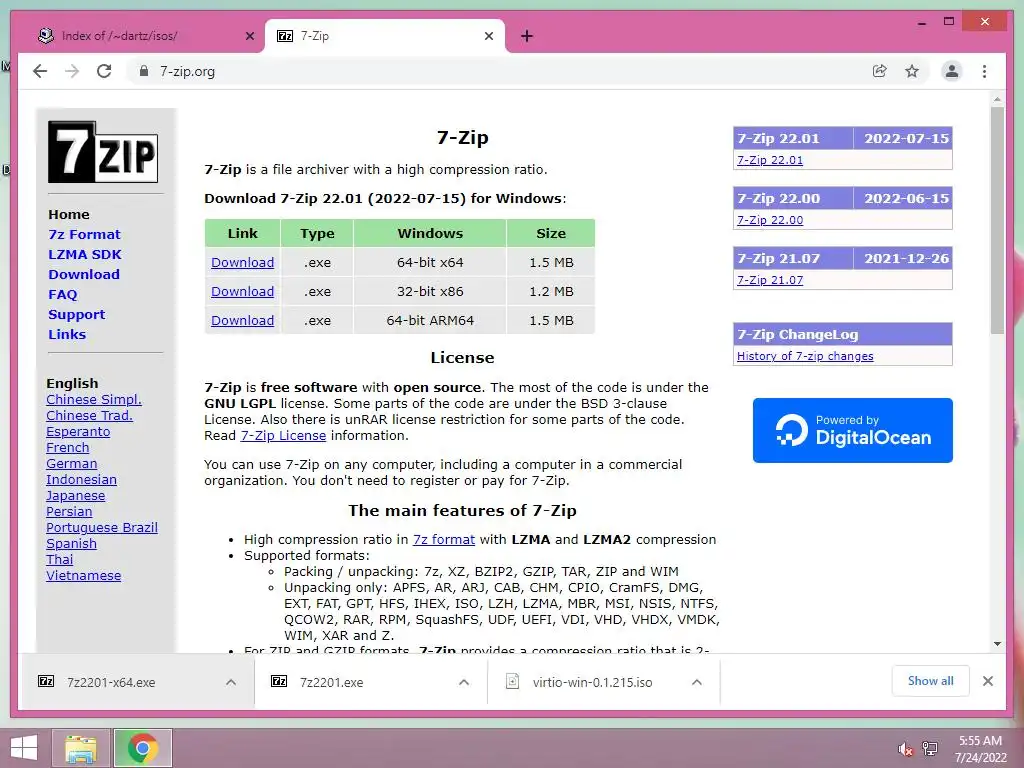This screenshot has height=768, width=1024.
Task: Go back to the previous page
Action: click(40, 71)
